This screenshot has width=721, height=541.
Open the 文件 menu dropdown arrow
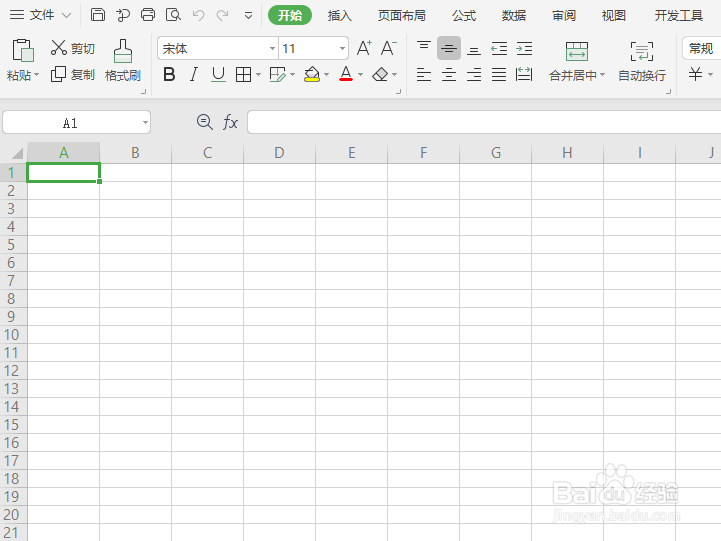click(66, 15)
